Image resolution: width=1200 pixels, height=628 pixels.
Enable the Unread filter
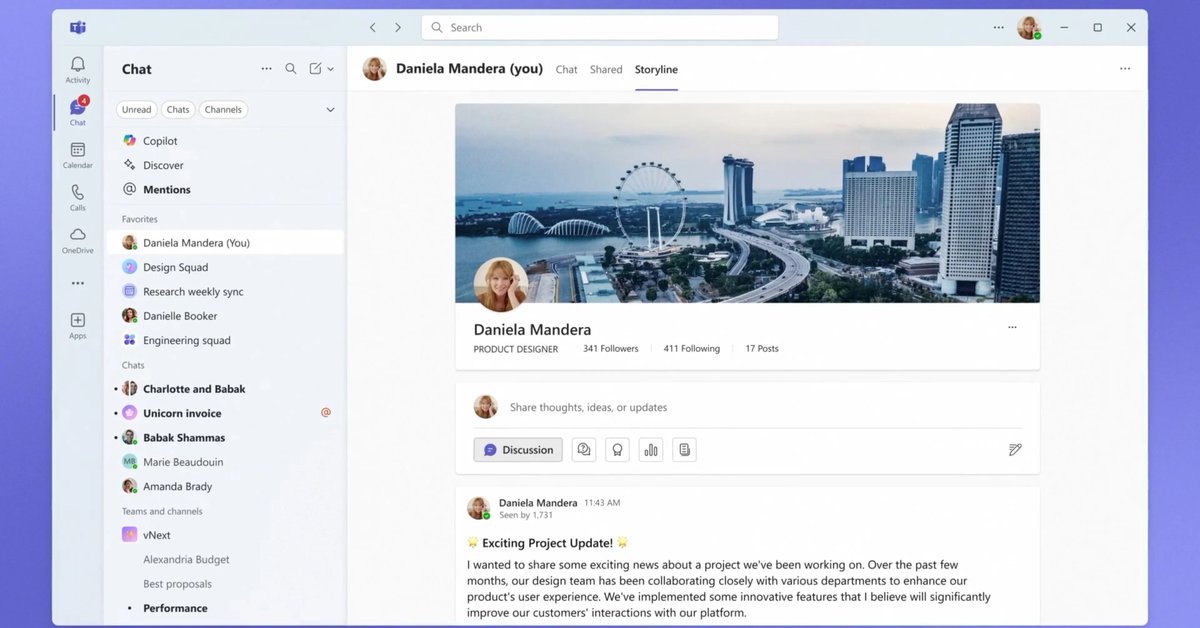(136, 109)
